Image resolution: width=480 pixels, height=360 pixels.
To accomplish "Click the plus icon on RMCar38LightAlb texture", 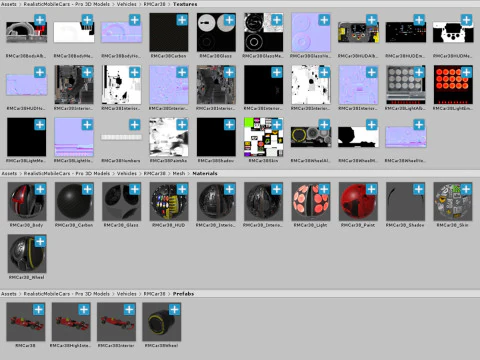I will pos(419,72).
